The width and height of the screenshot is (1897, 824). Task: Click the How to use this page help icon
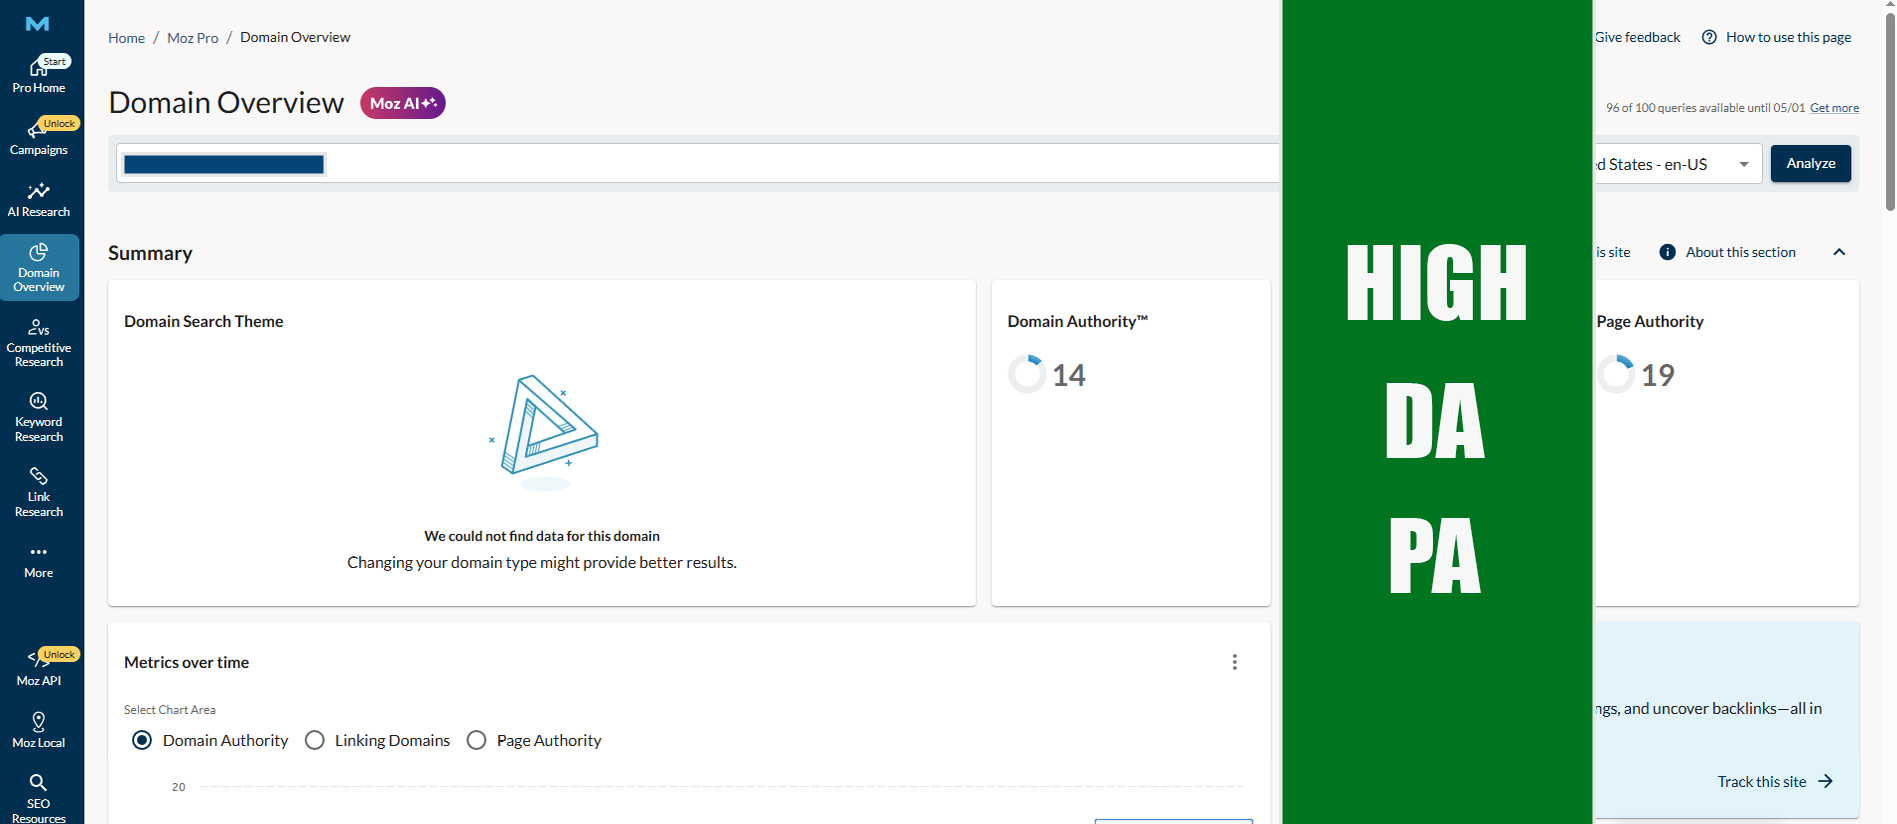tap(1709, 37)
